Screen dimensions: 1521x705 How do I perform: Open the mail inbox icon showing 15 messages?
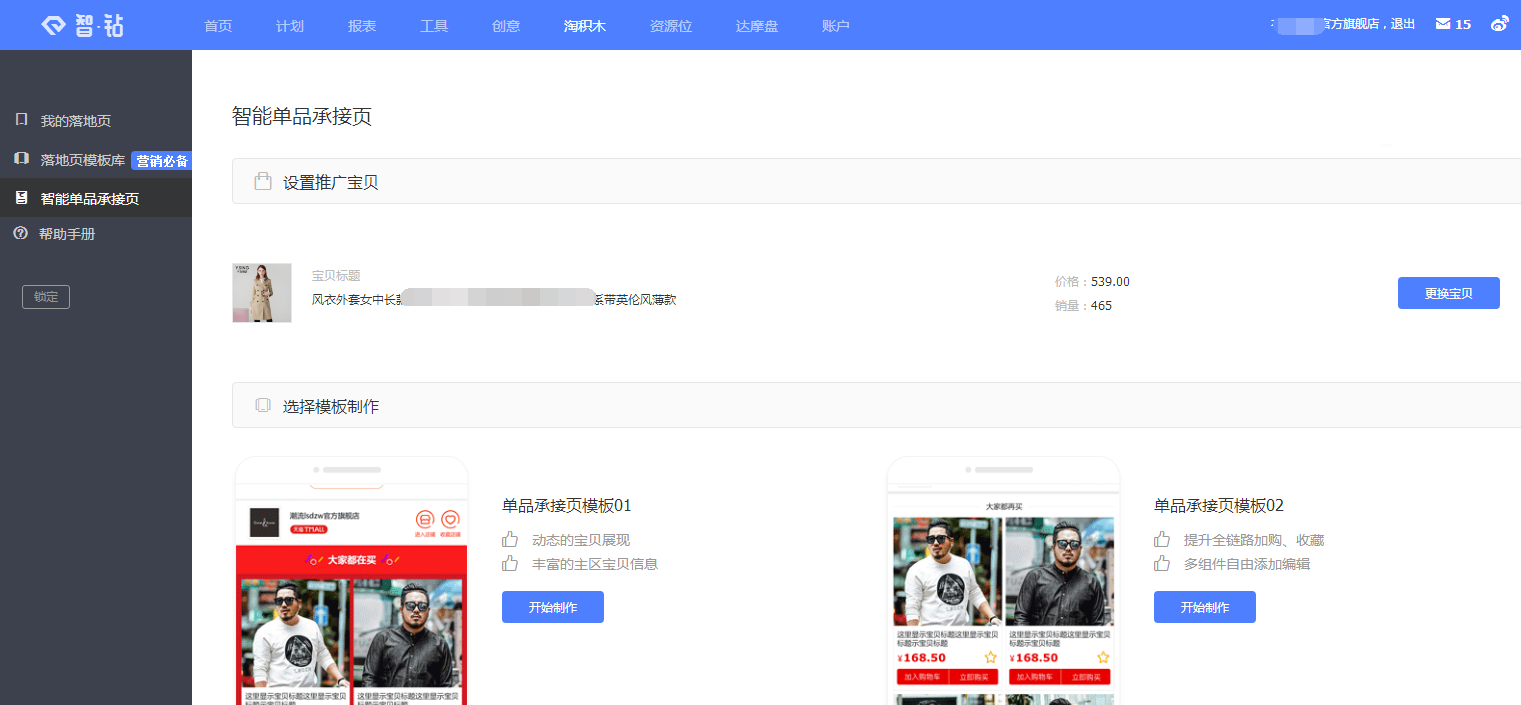pyautogui.click(x=1445, y=23)
